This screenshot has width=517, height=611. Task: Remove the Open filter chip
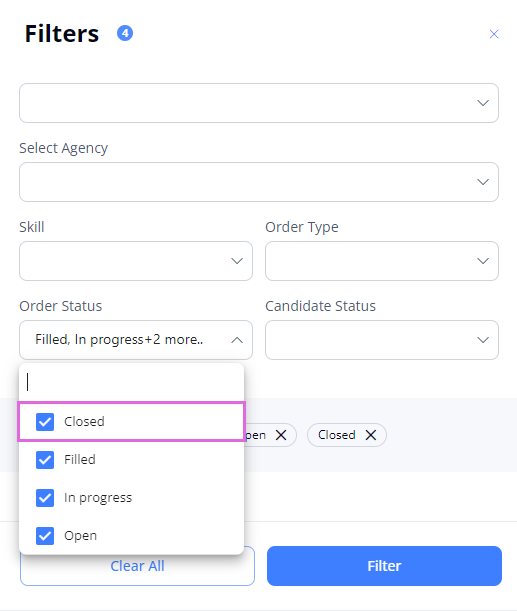(x=281, y=435)
